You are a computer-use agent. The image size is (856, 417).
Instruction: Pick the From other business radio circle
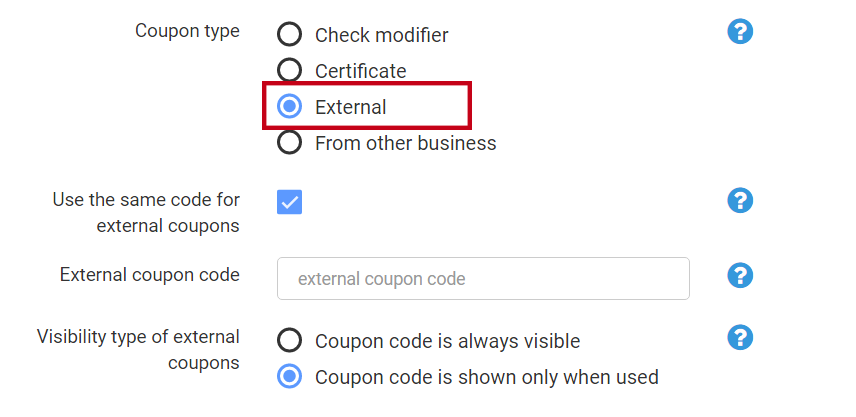[290, 143]
